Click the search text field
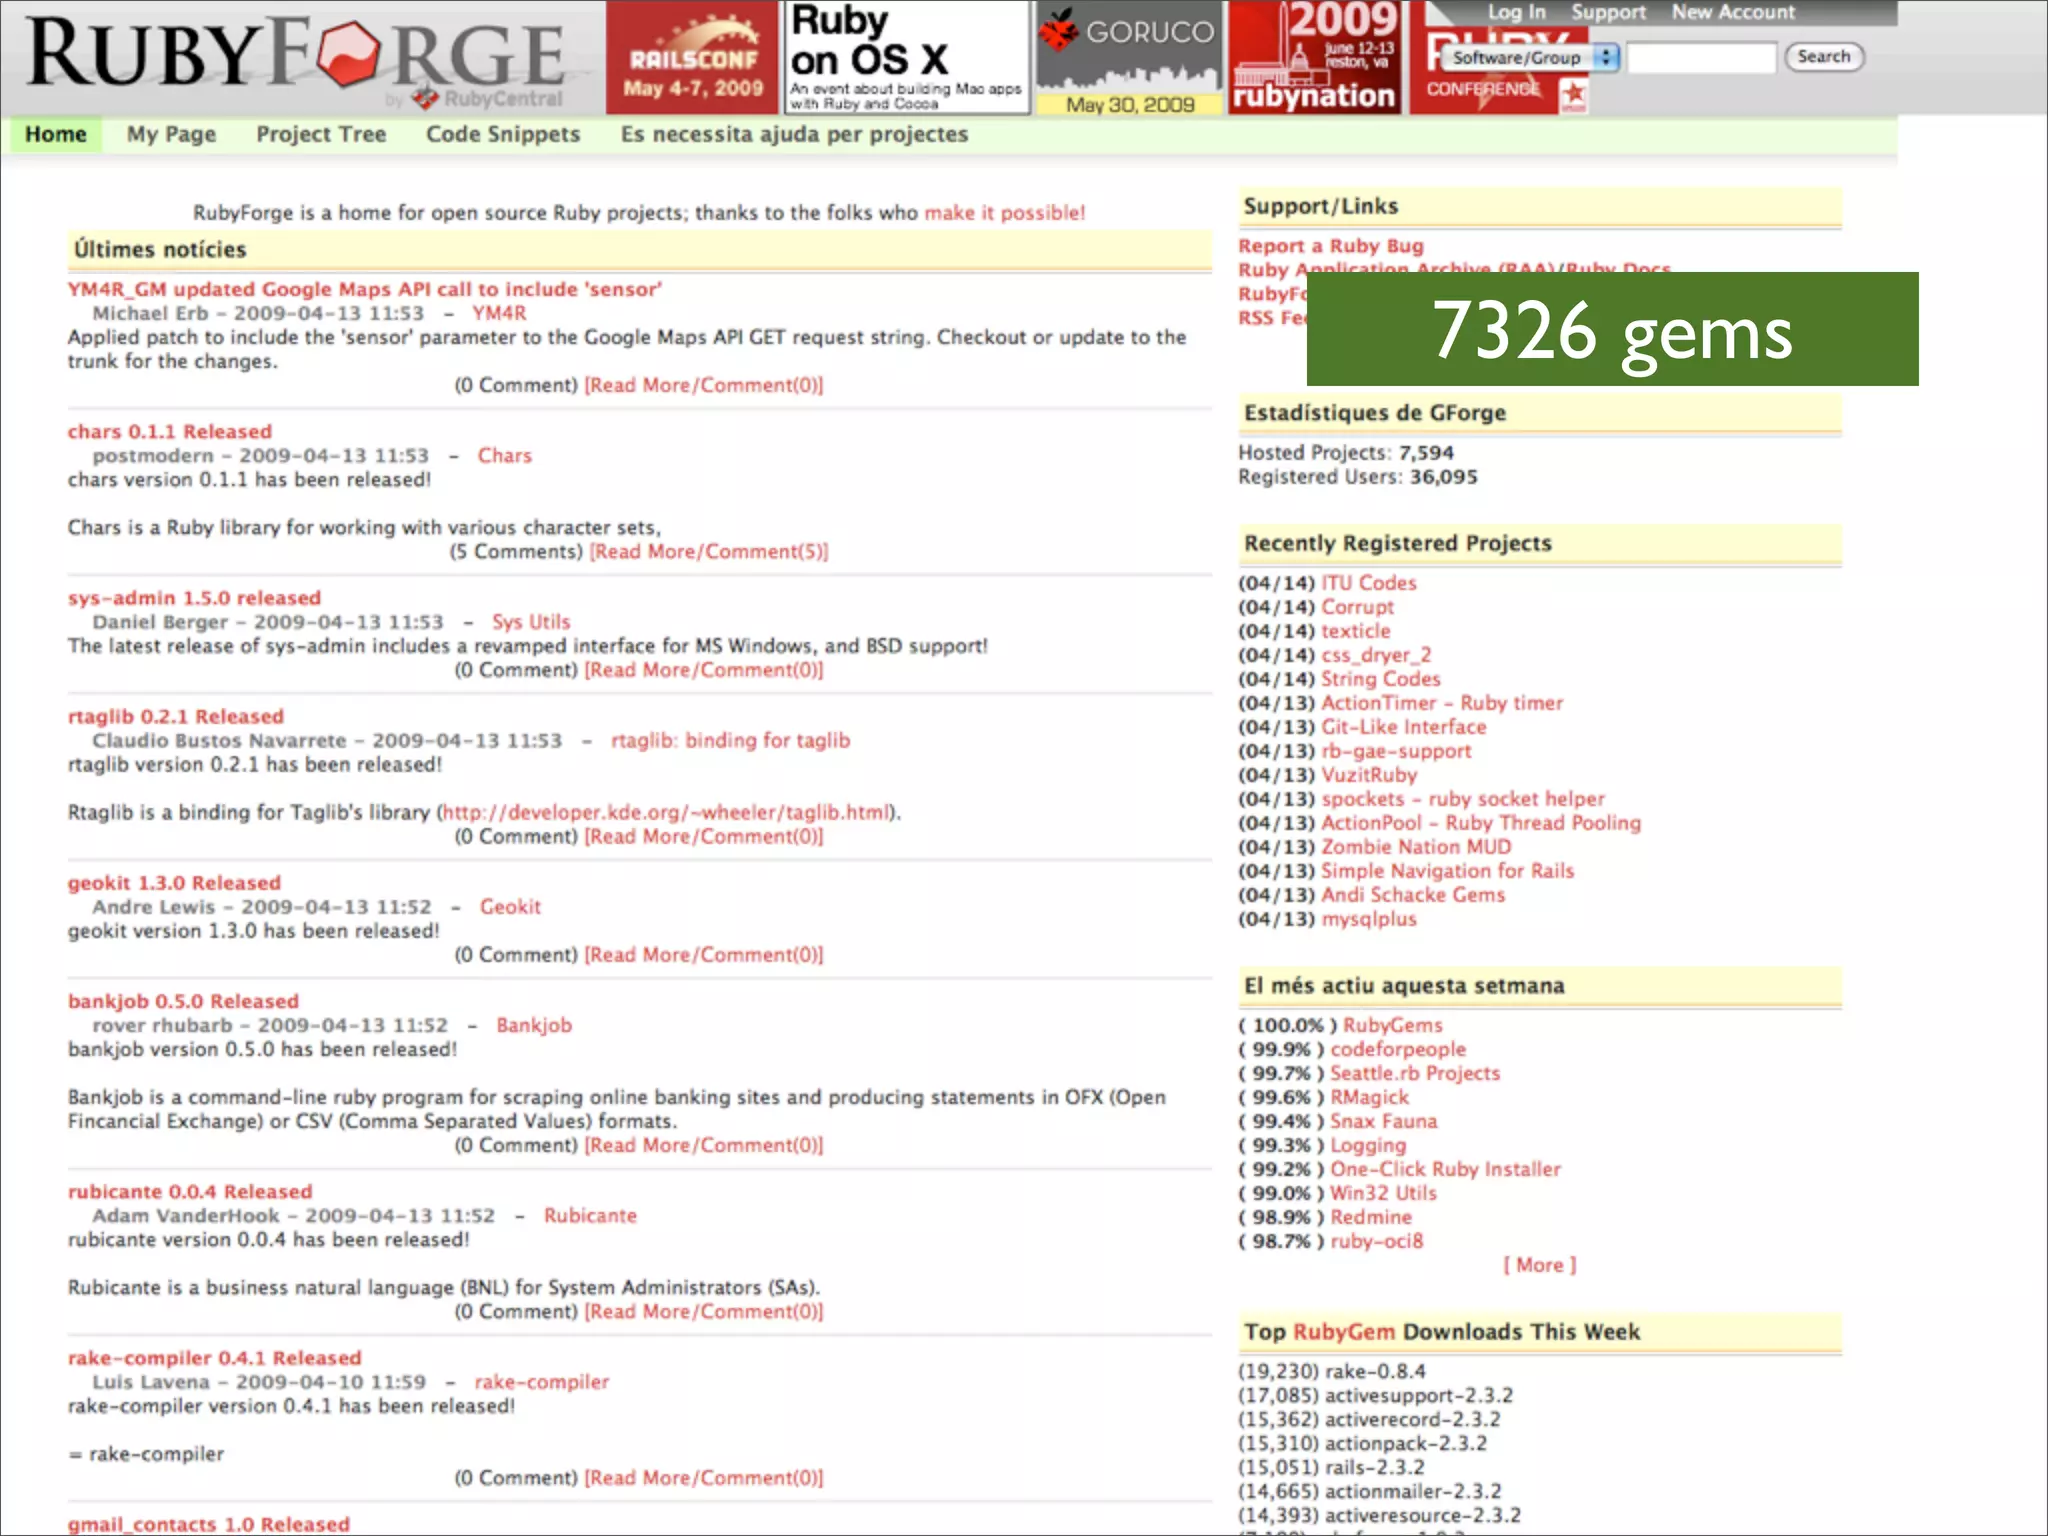This screenshot has width=2048, height=1536. [x=1700, y=58]
